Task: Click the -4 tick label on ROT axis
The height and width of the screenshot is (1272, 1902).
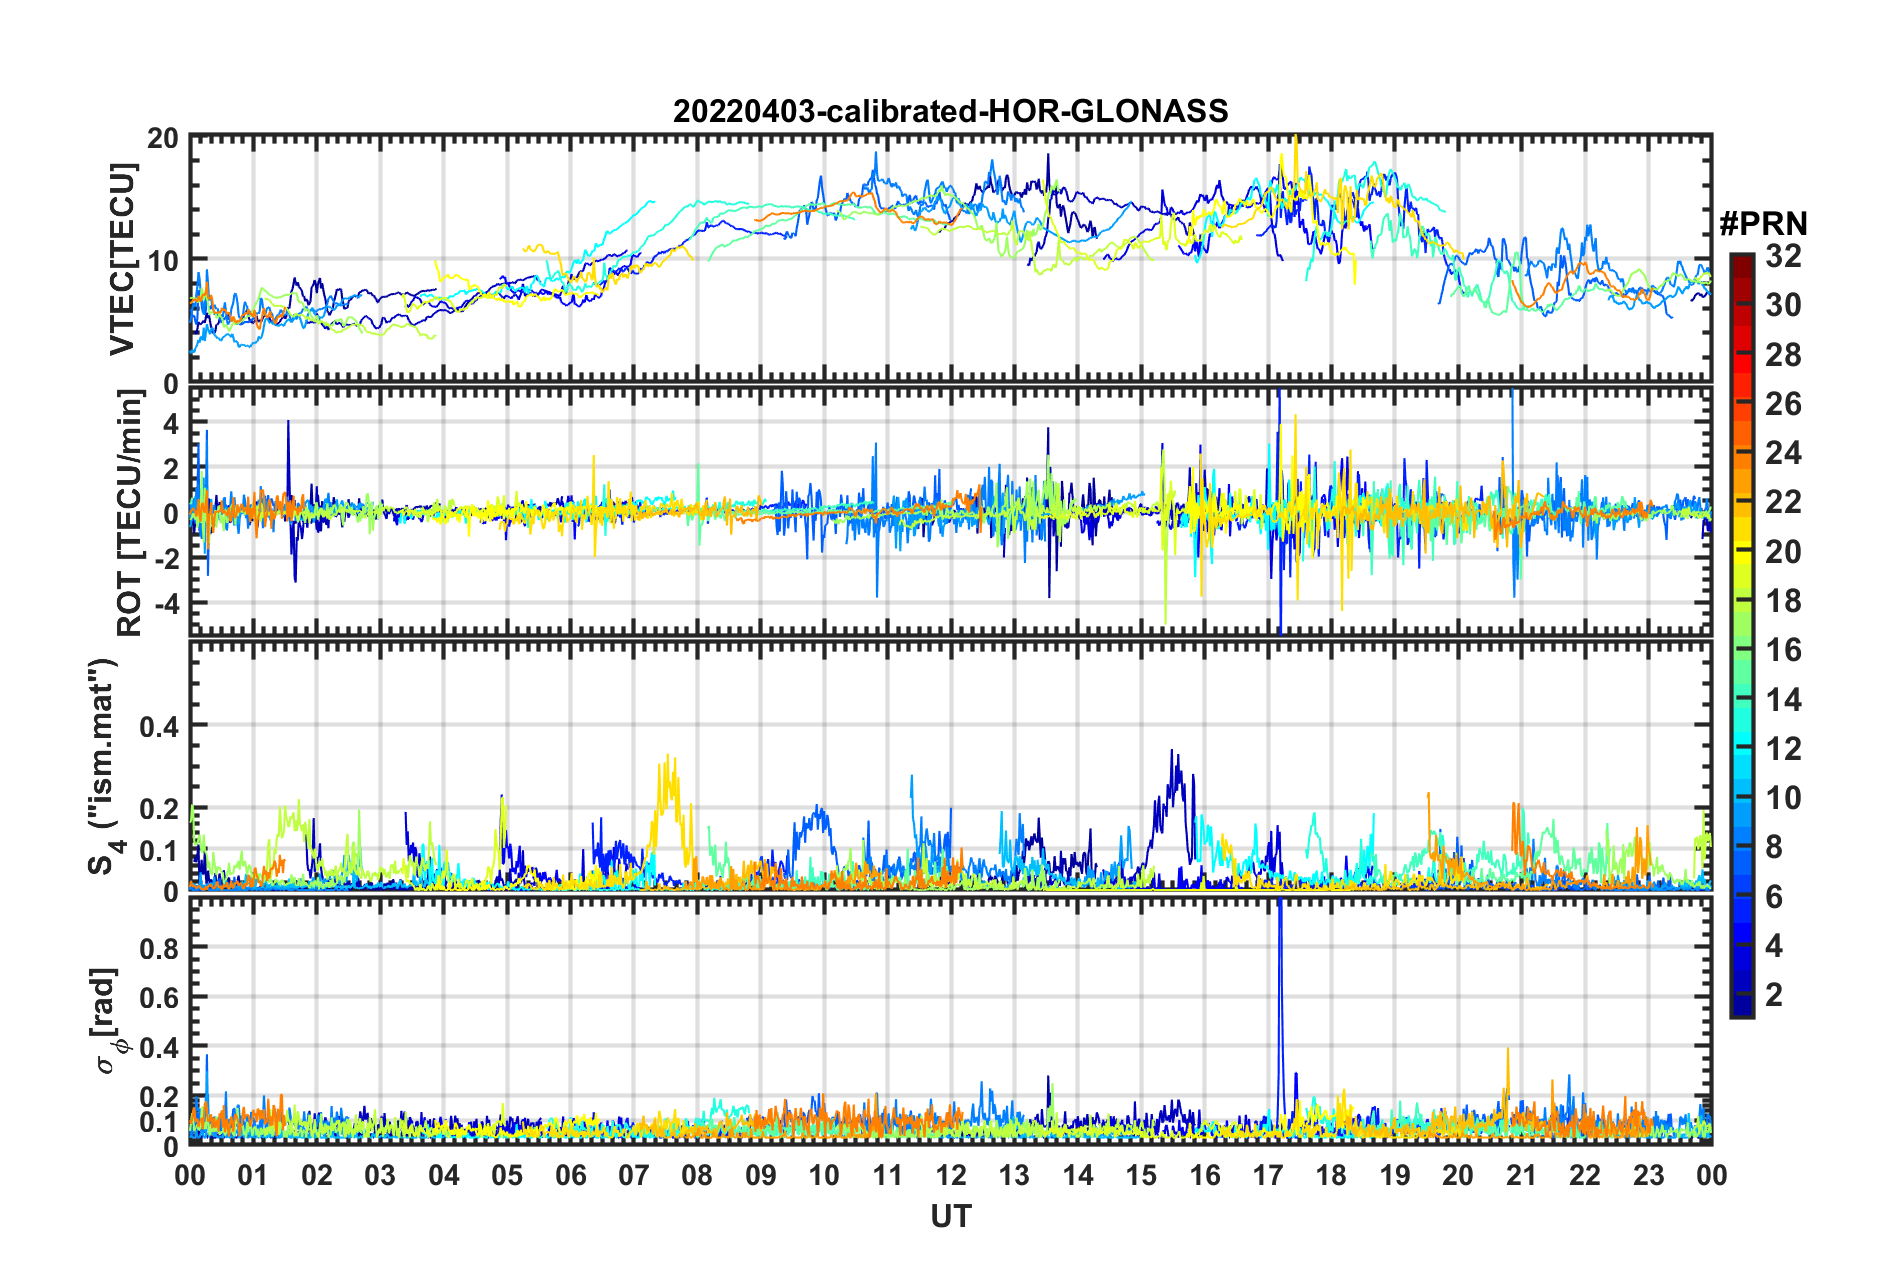Action: [x=164, y=604]
